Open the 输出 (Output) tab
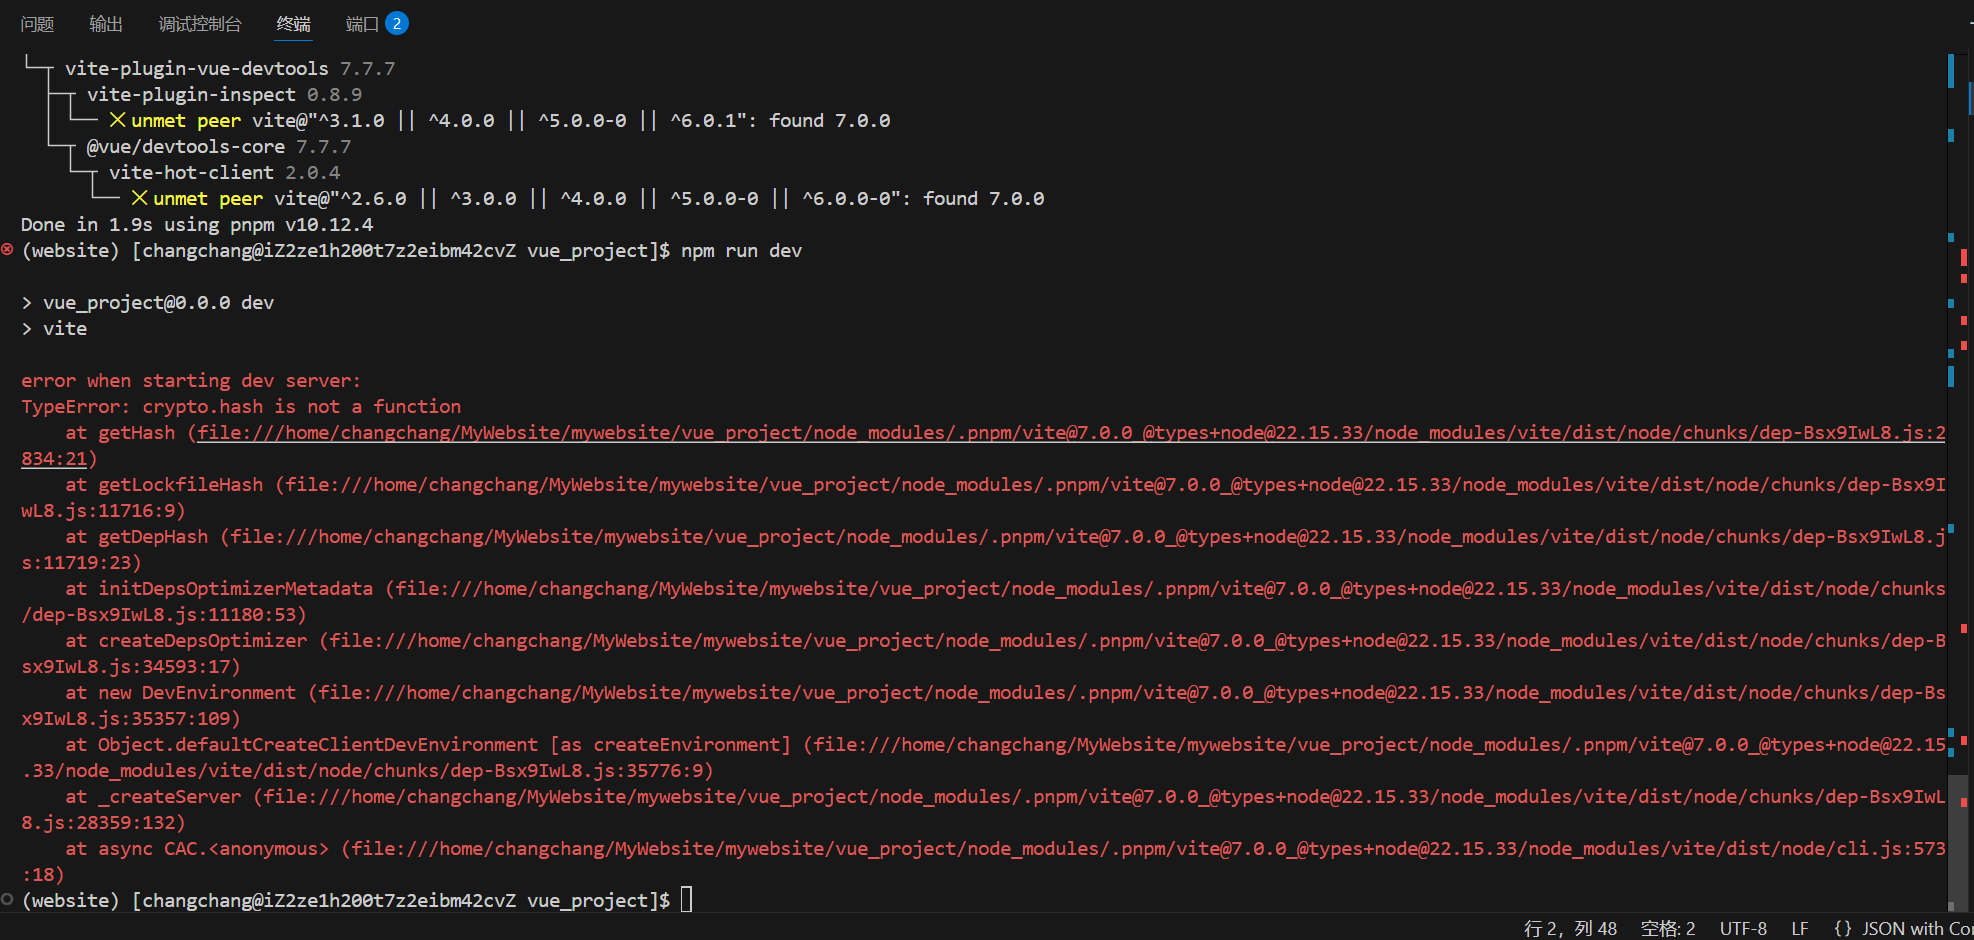The height and width of the screenshot is (940, 1974). coord(105,23)
